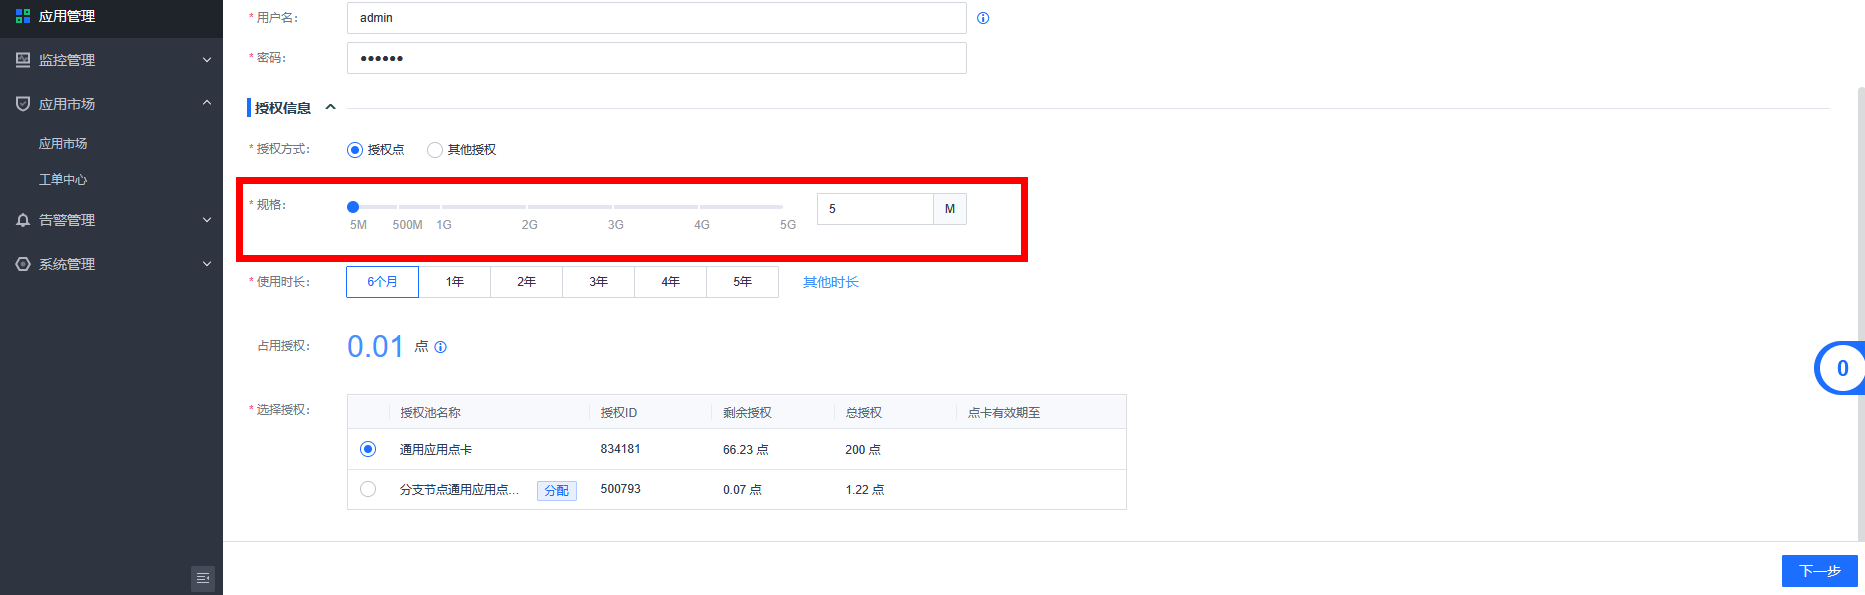The image size is (1865, 595).
Task: Click the 应用市场 shield icon
Action: (x=23, y=104)
